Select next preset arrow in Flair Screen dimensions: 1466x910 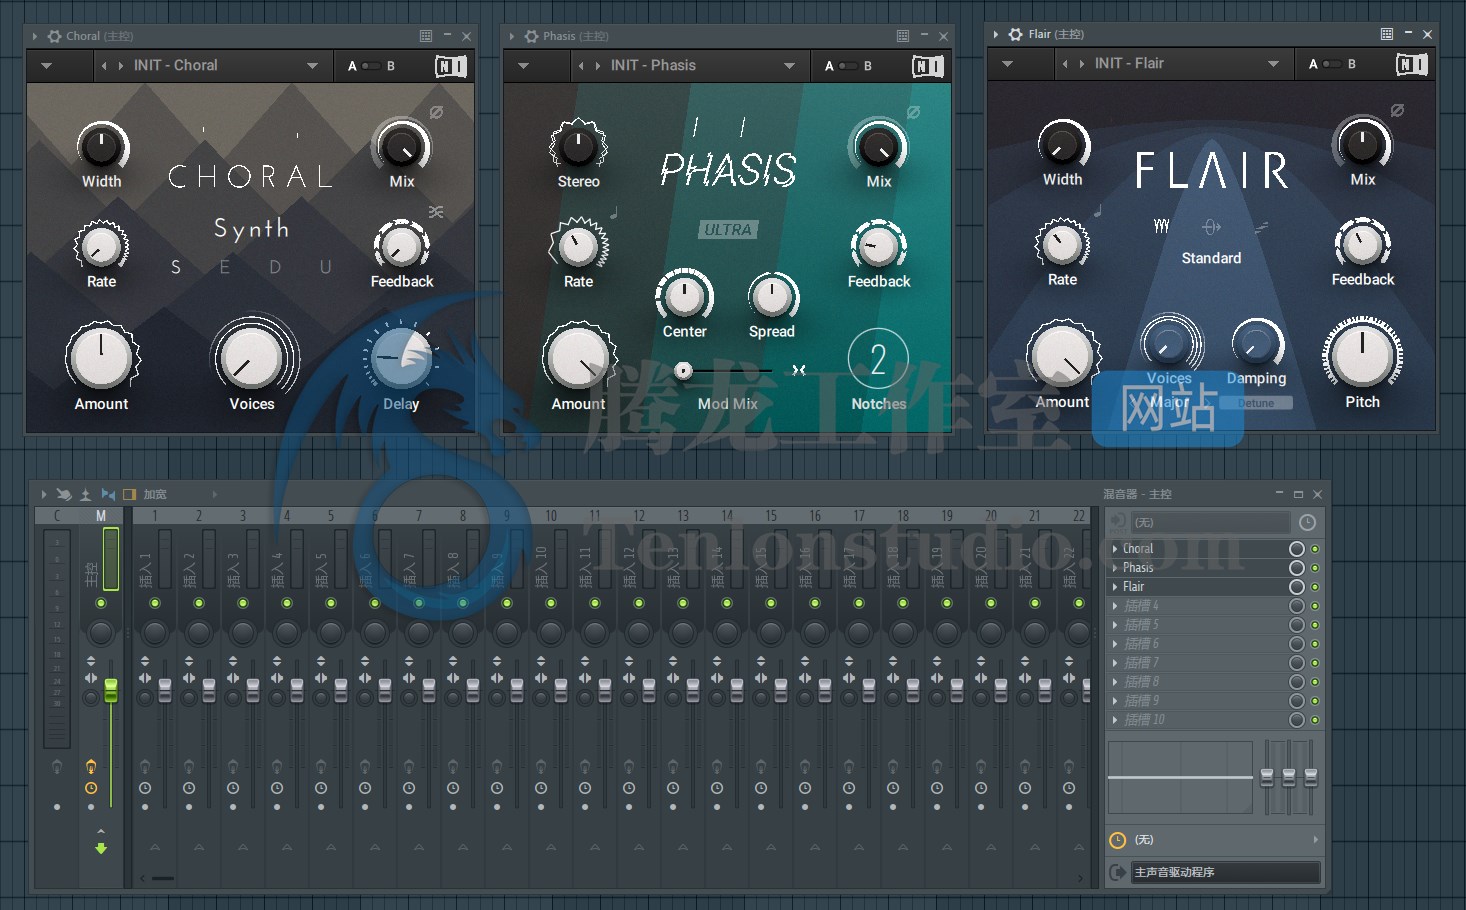pos(1082,64)
